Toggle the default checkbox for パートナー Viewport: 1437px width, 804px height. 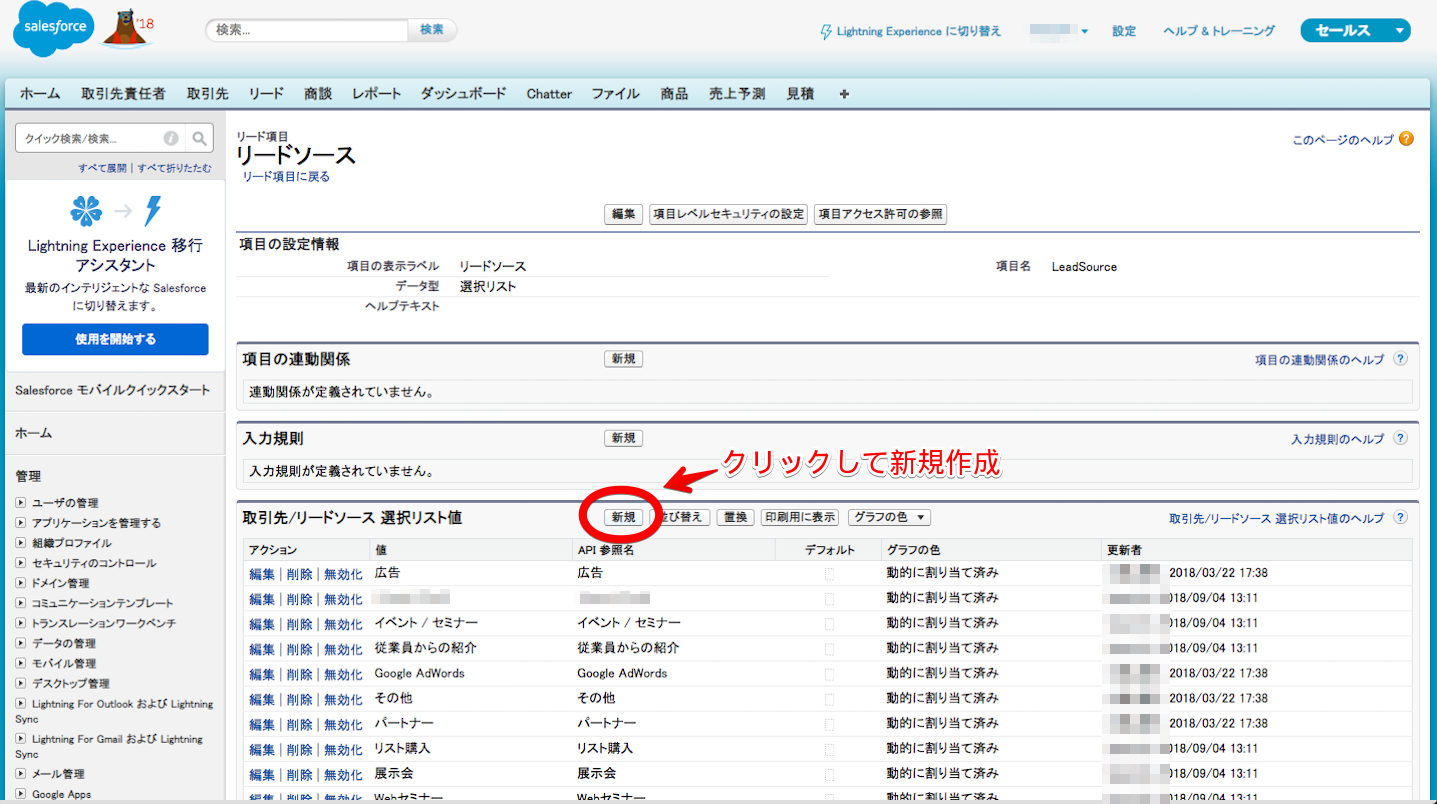click(829, 723)
